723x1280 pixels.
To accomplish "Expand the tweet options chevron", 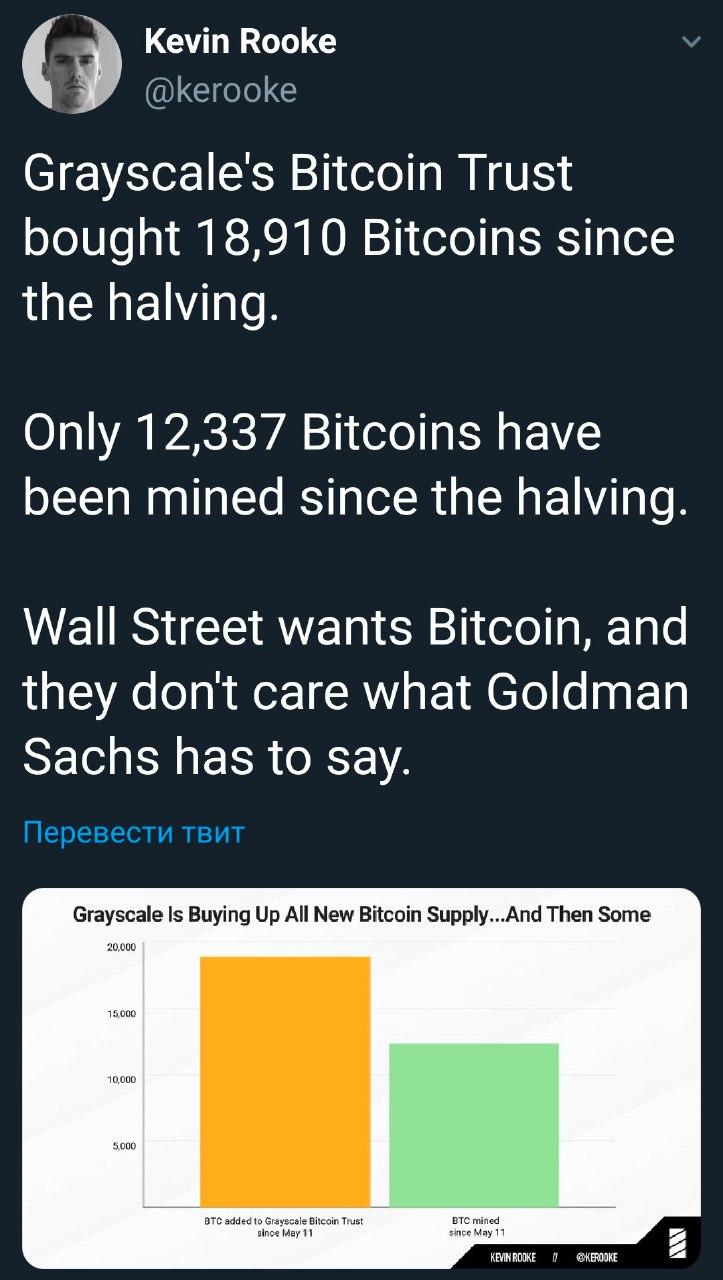I will pos(690,42).
